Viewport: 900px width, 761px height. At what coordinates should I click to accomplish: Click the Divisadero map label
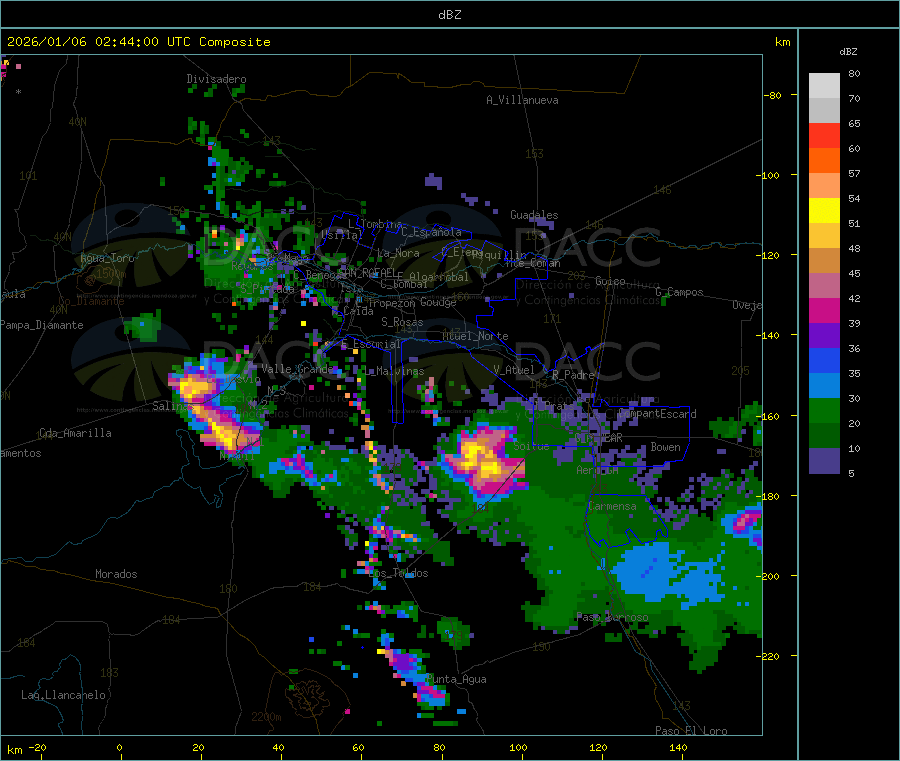(x=216, y=79)
